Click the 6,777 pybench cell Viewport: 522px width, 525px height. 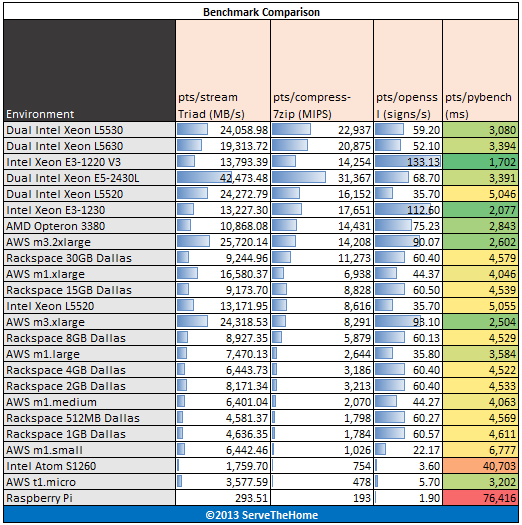480,450
